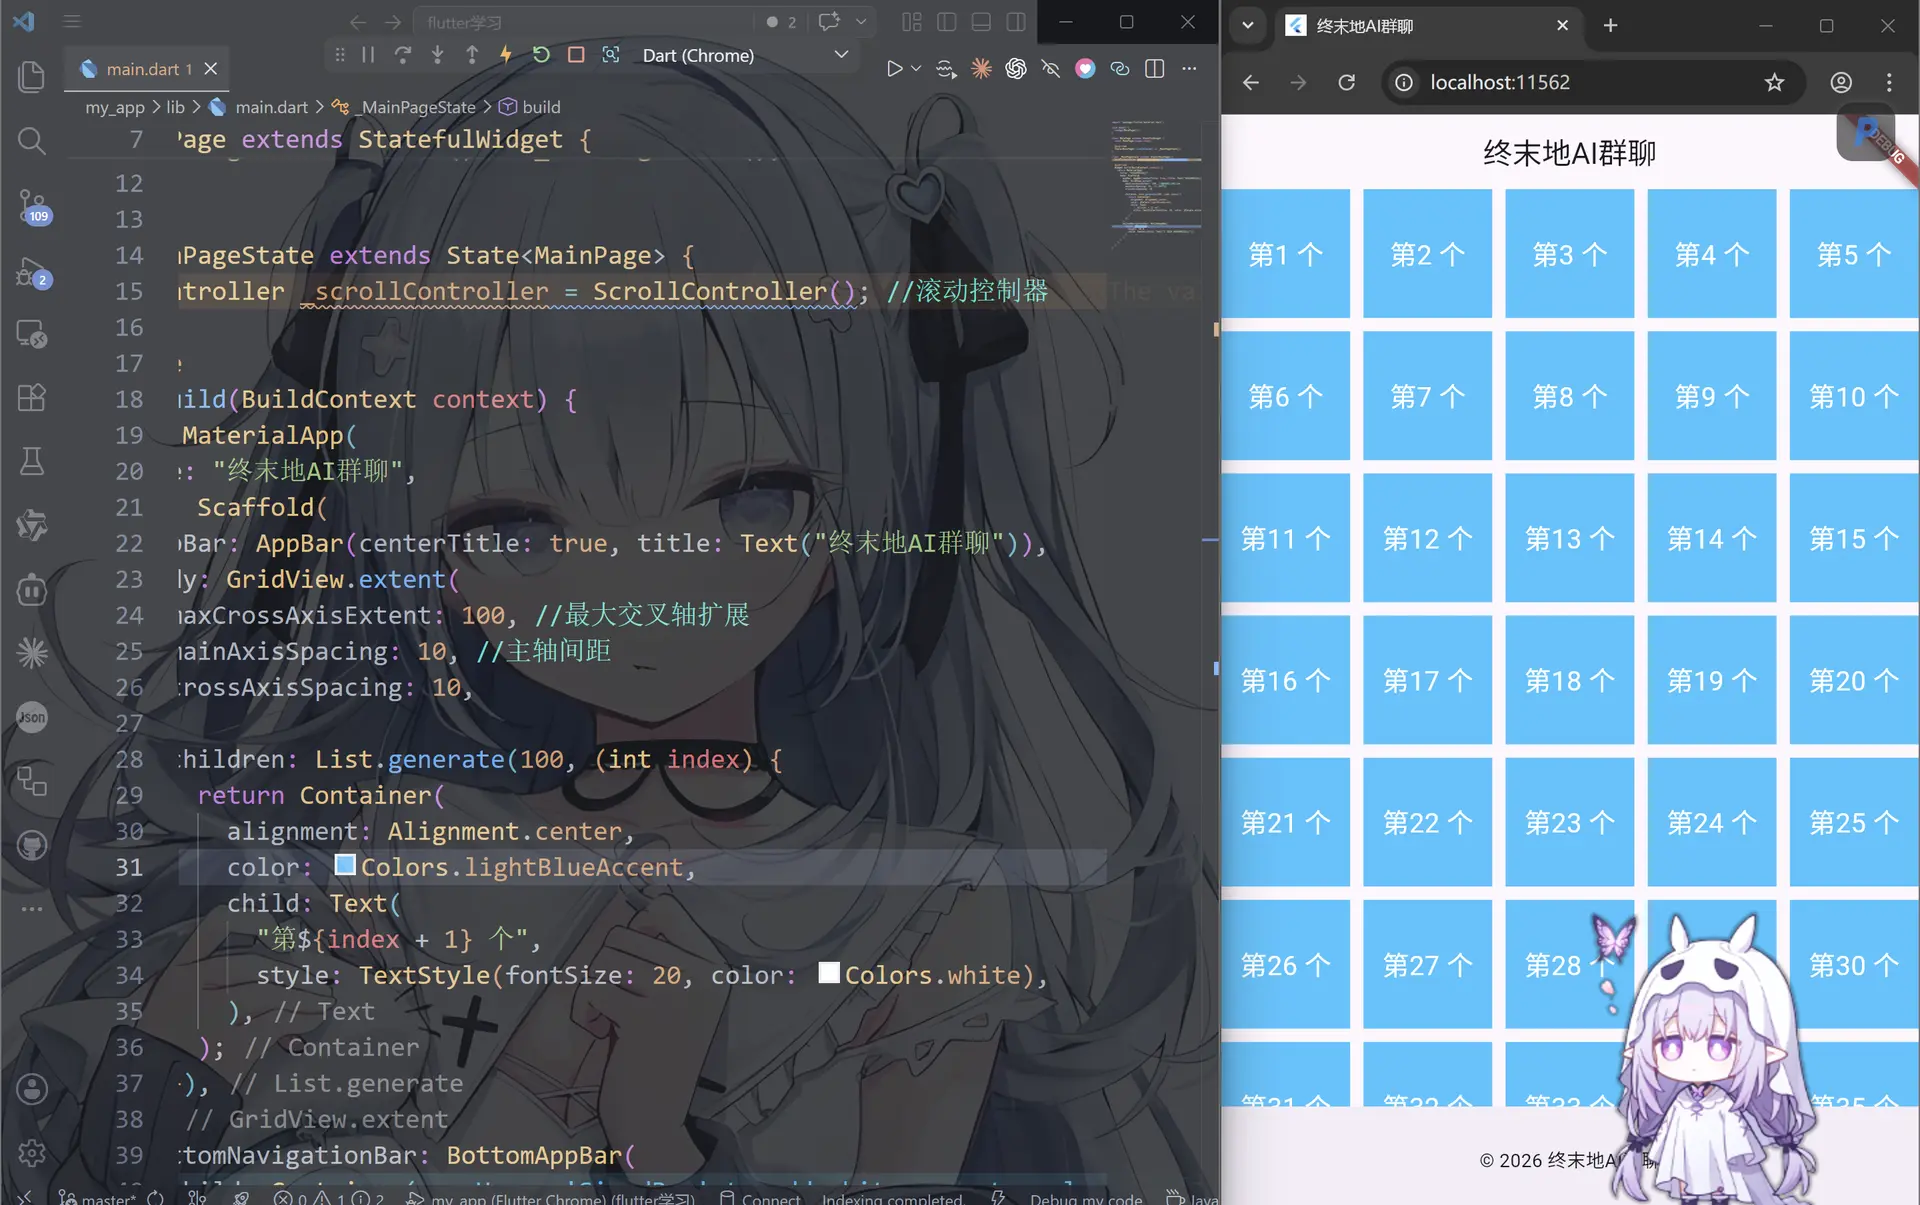1920x1205 pixels.
Task: Click Step Out in debug toolbar
Action: pyautogui.click(x=472, y=55)
